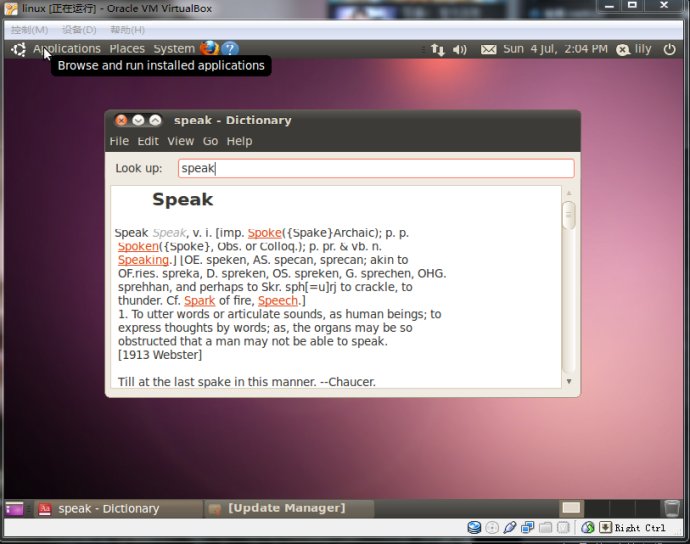
Task: Open the VirtualBox 帮助(H) menu
Action: tap(127, 30)
